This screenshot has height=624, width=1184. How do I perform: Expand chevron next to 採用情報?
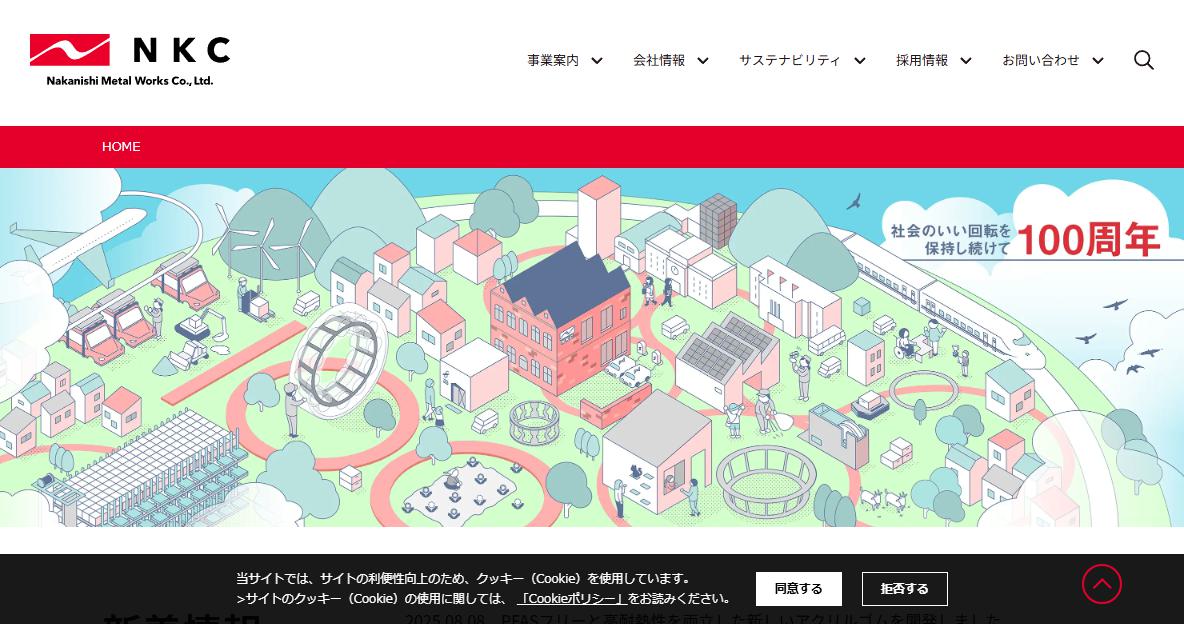point(965,61)
